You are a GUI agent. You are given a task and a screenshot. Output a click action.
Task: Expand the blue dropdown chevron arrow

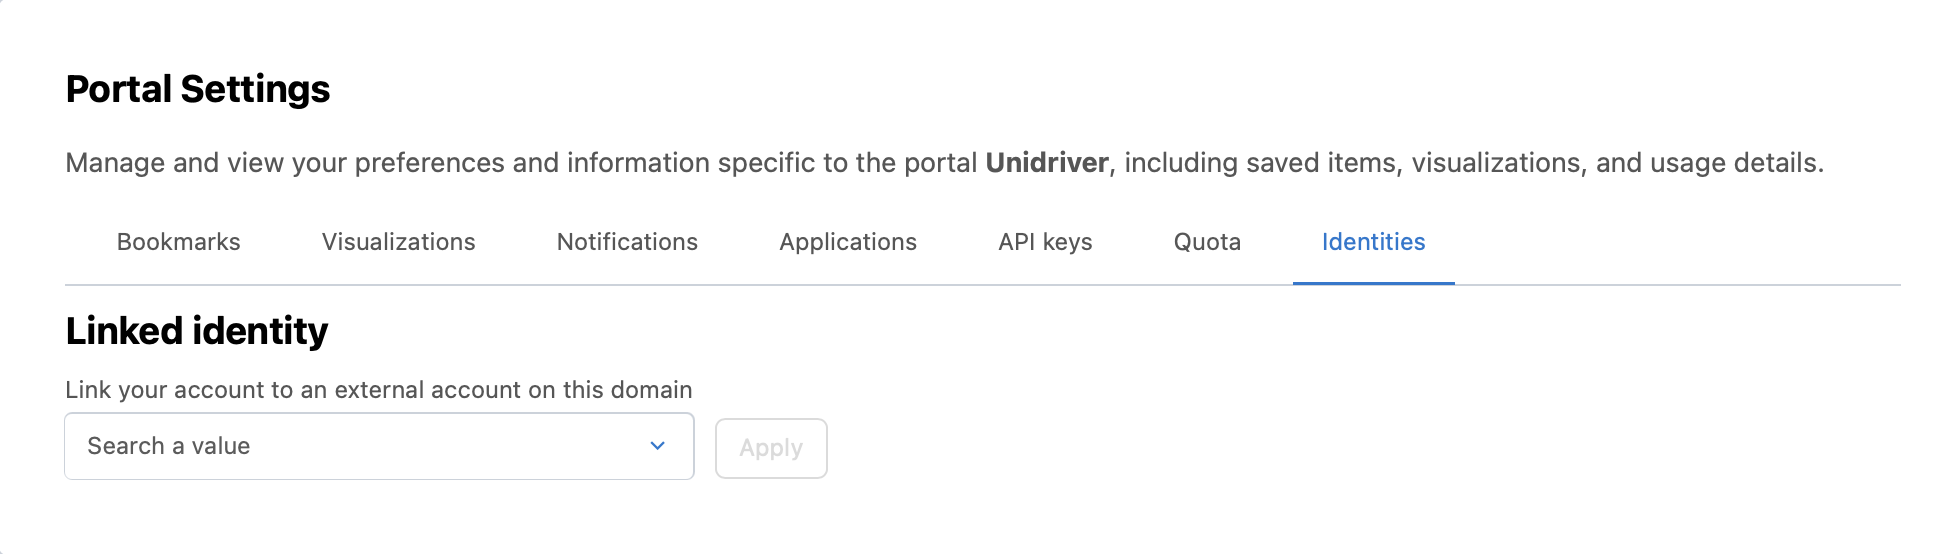658,446
